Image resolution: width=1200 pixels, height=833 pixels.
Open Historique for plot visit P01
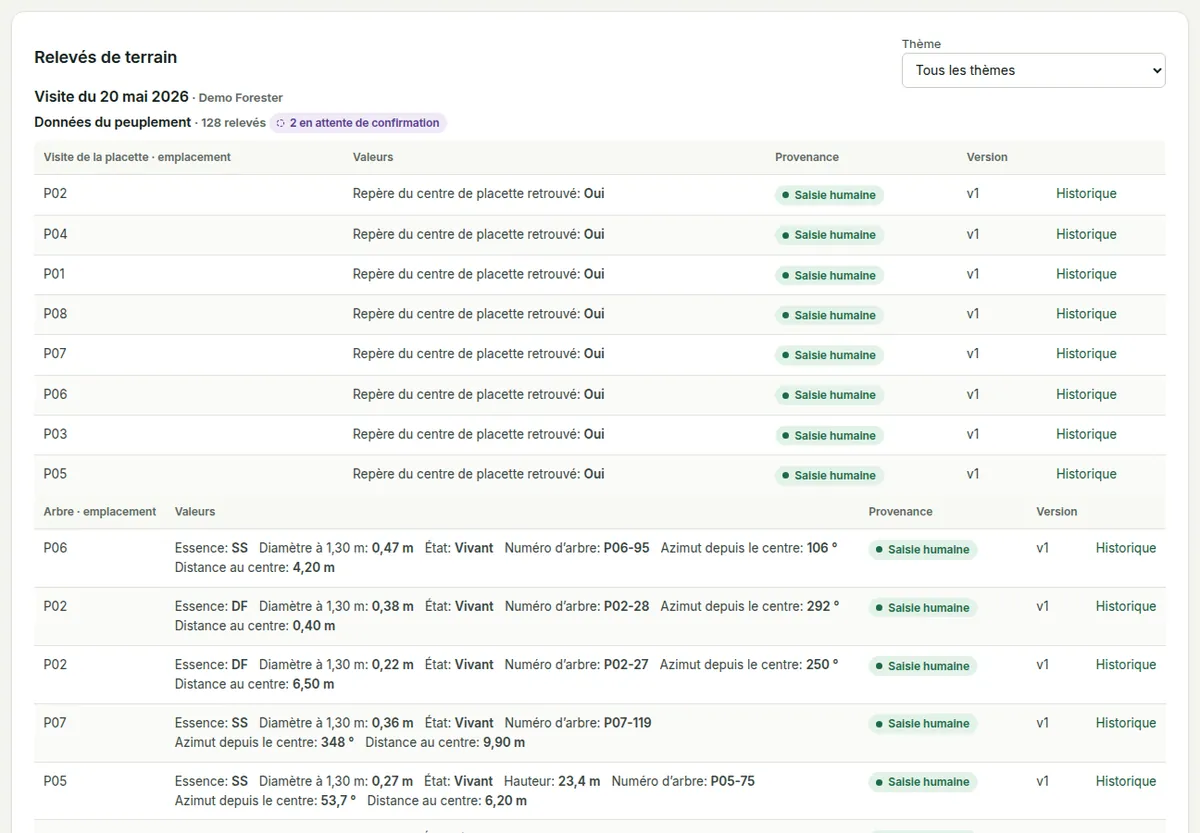coord(1086,274)
